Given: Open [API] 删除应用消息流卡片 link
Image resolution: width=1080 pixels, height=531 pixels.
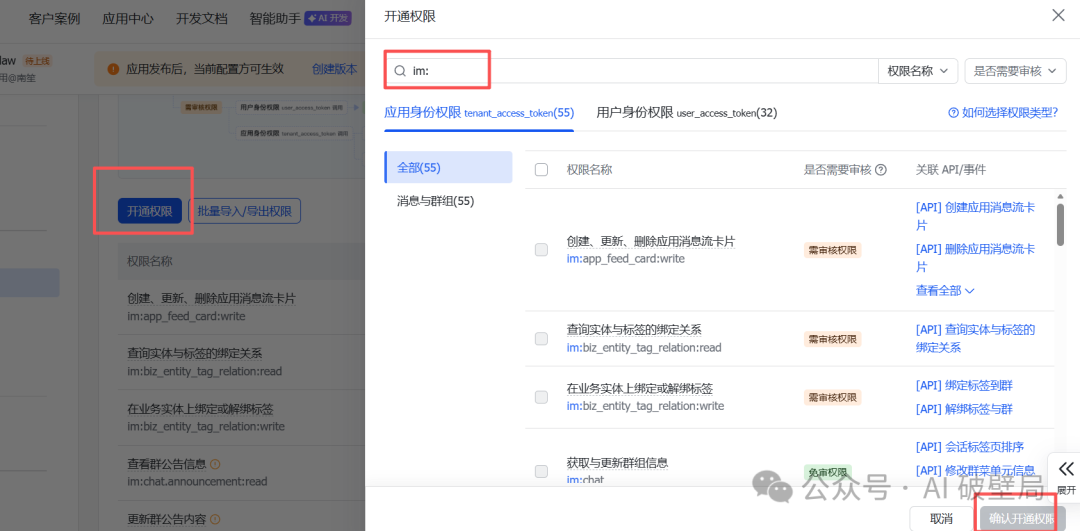Looking at the screenshot, I should tap(975, 257).
